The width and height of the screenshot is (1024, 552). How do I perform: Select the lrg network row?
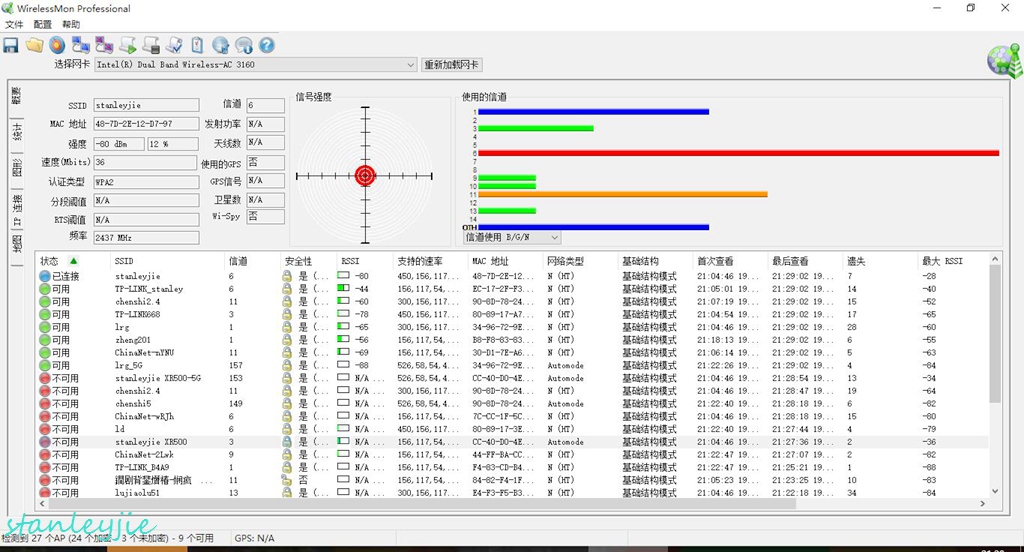pos(513,327)
